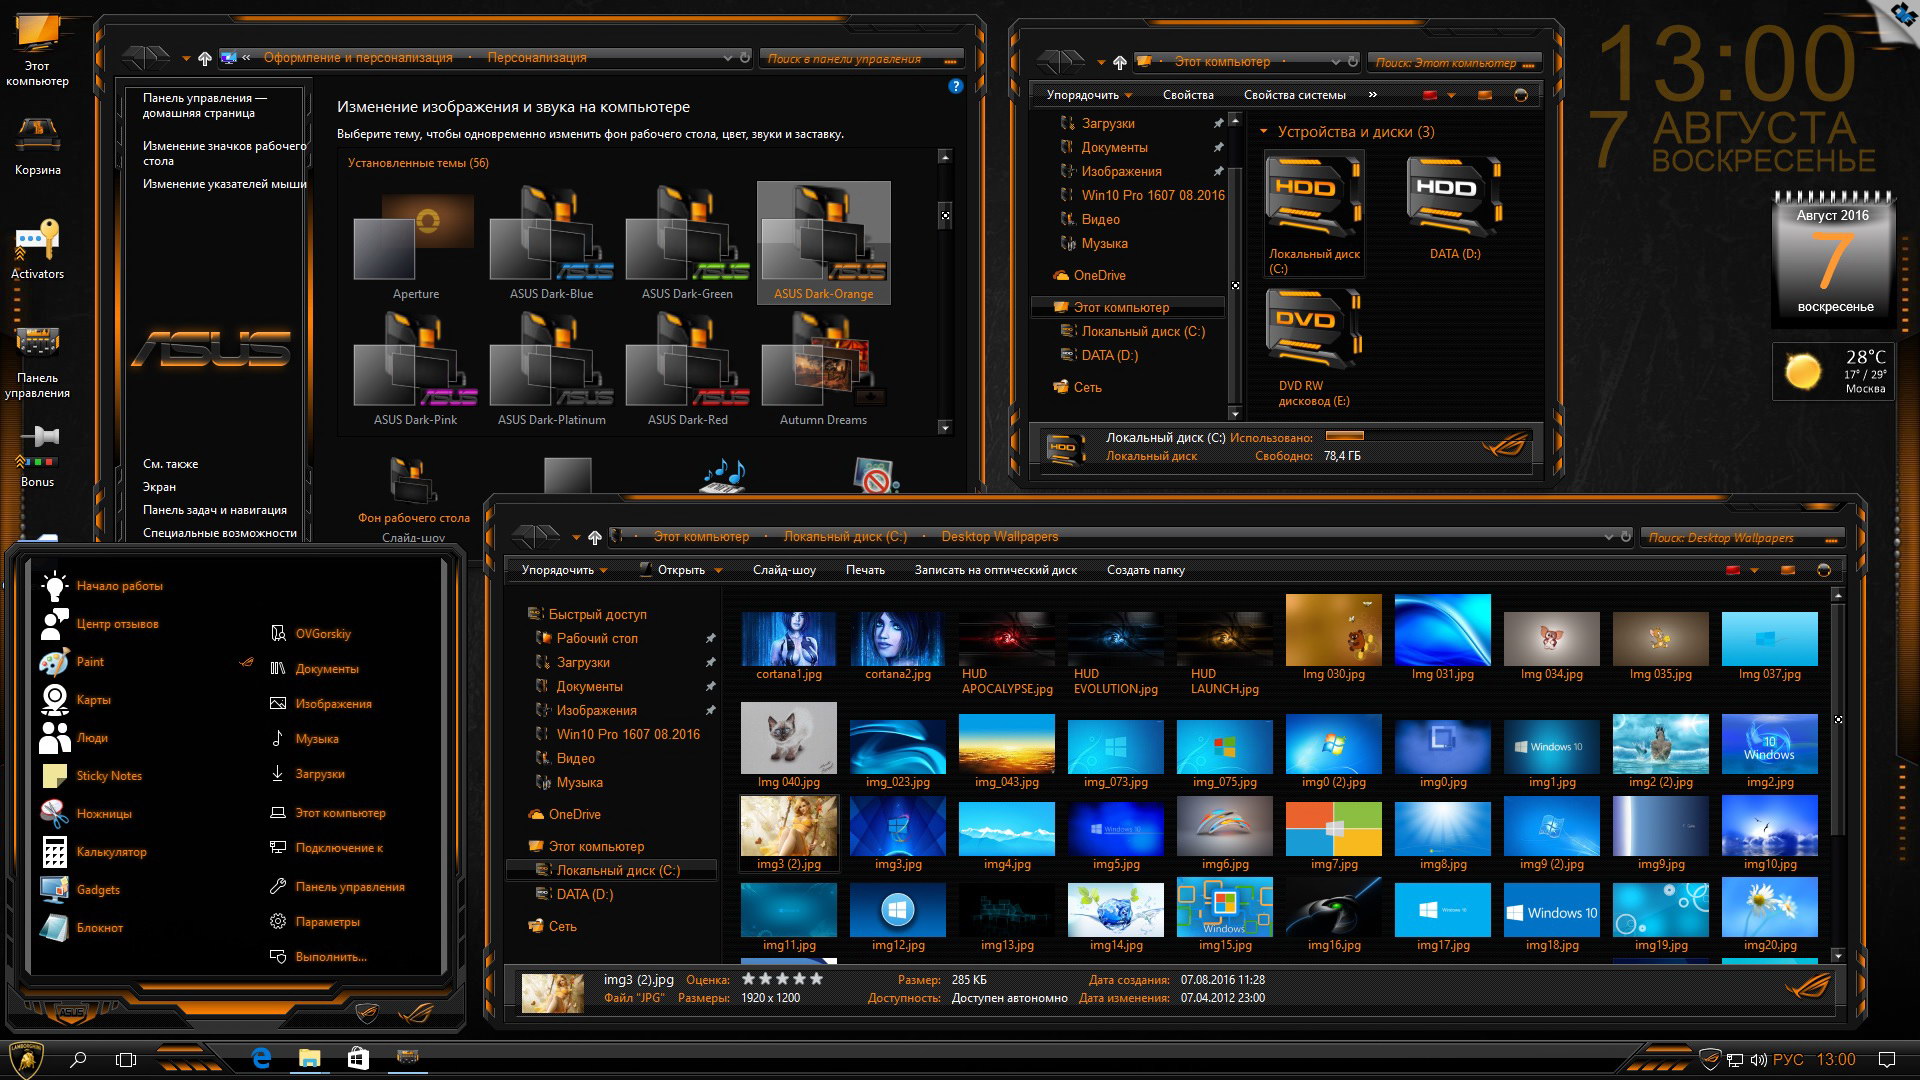
Task: Open Task View on the taskbar
Action: 126,1059
